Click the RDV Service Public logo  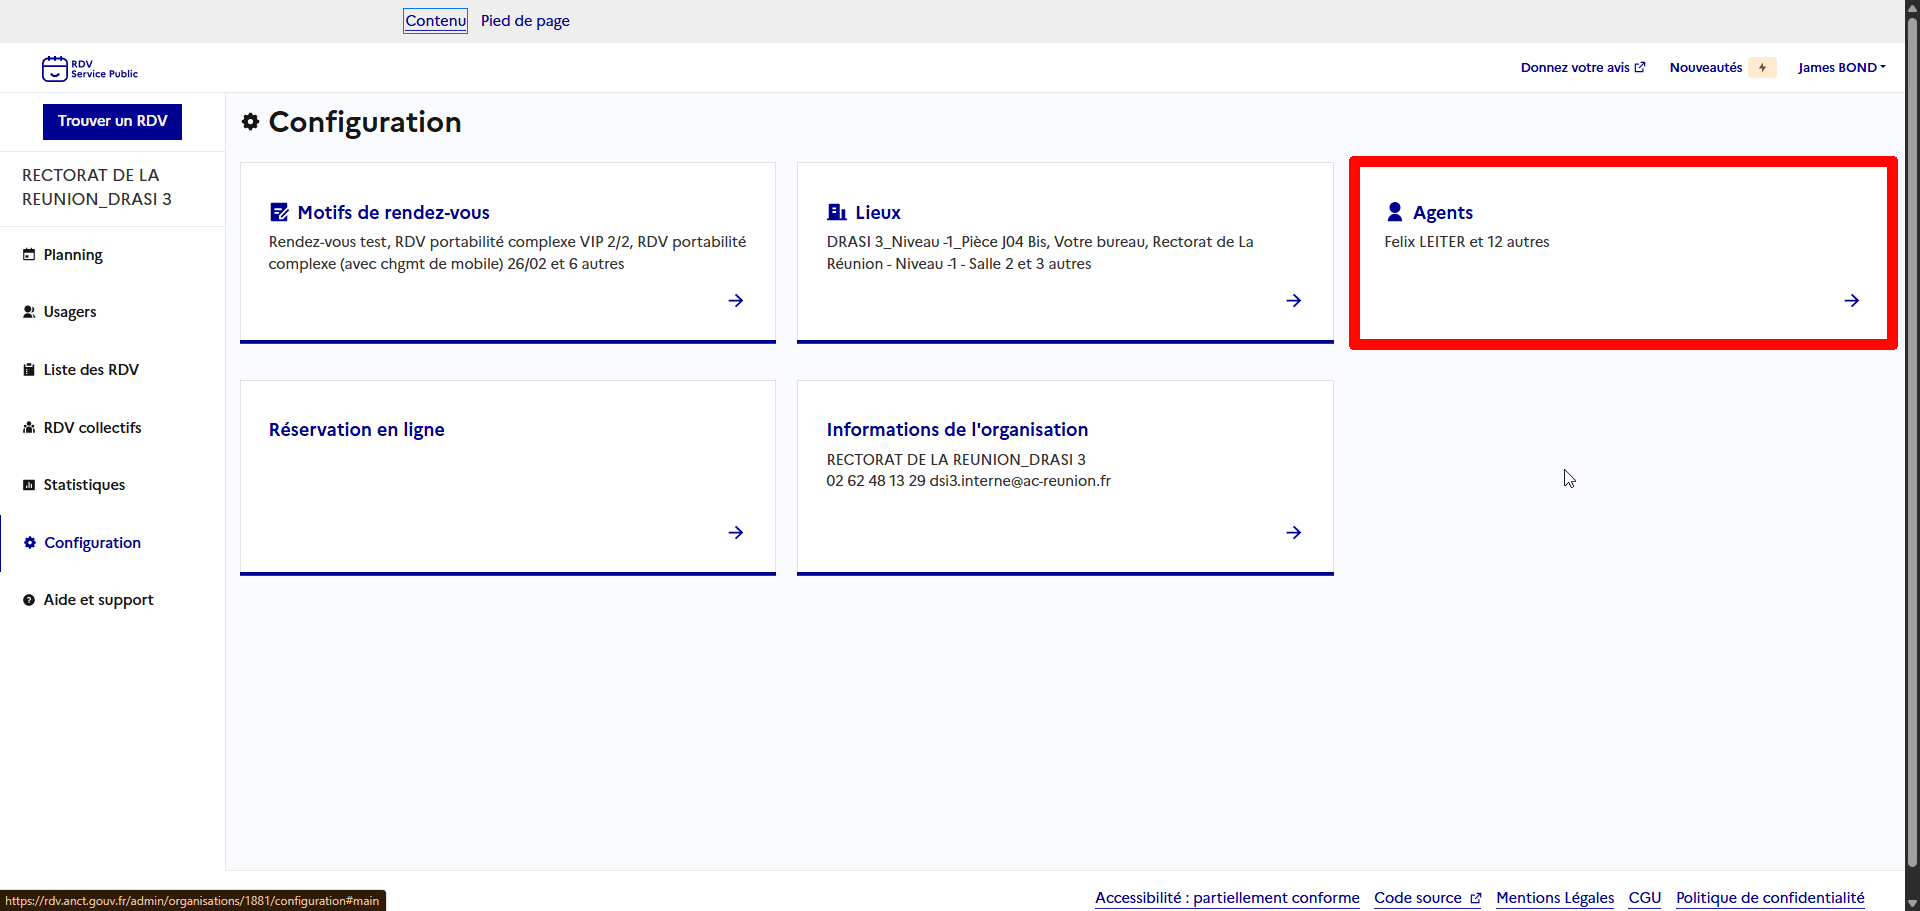point(90,68)
